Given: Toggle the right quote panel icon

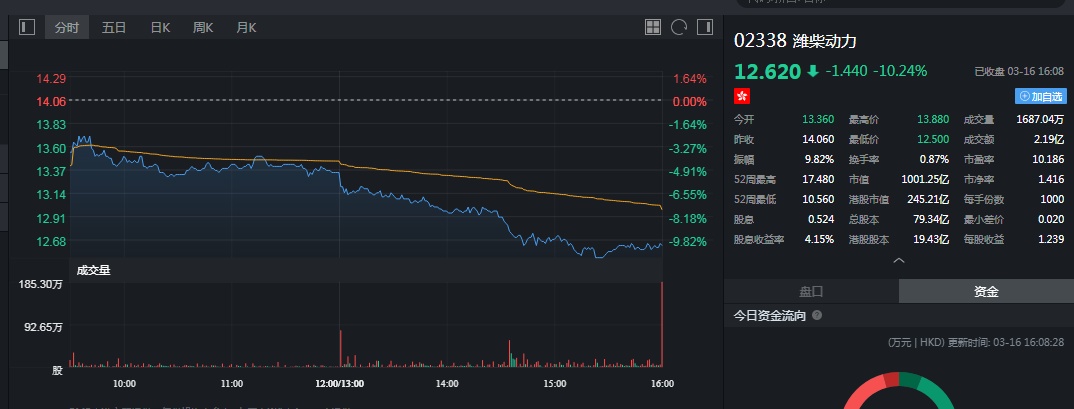Looking at the screenshot, I should [706, 27].
